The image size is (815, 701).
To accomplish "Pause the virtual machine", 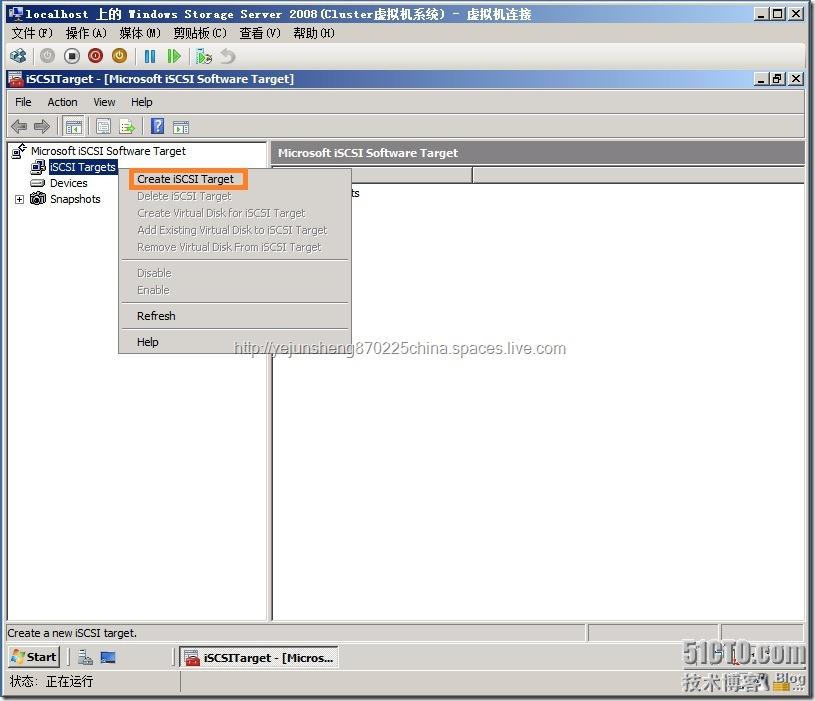I will [150, 56].
